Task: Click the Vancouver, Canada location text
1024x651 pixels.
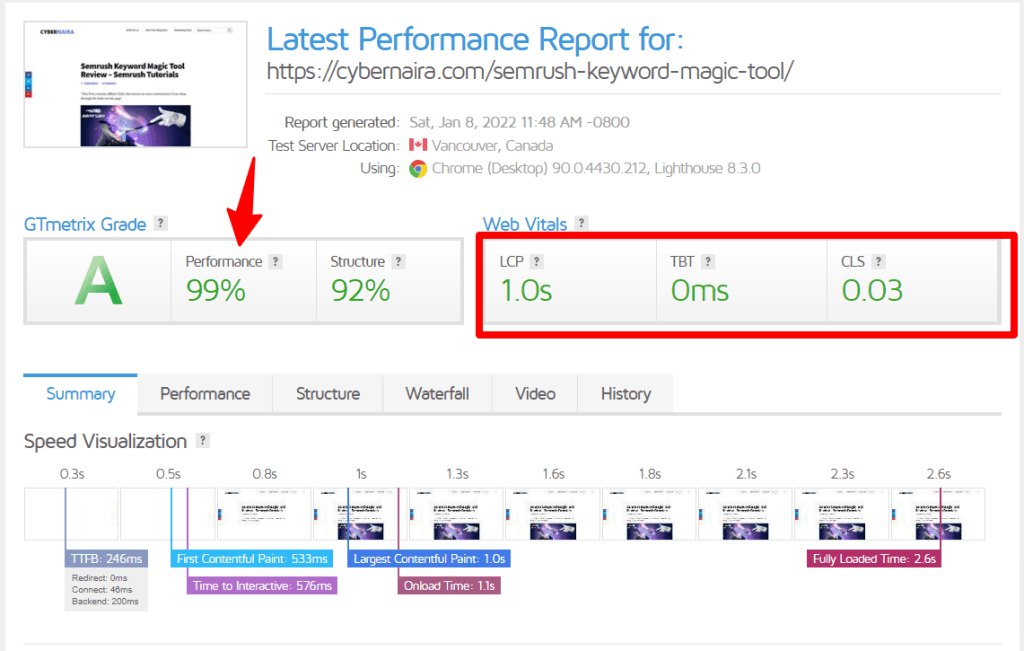Action: [x=492, y=146]
